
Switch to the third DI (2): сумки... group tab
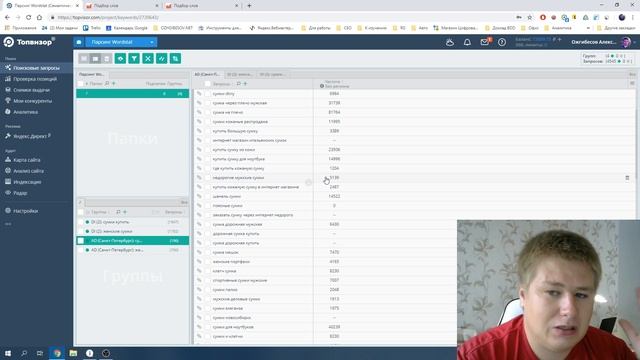[x=272, y=74]
